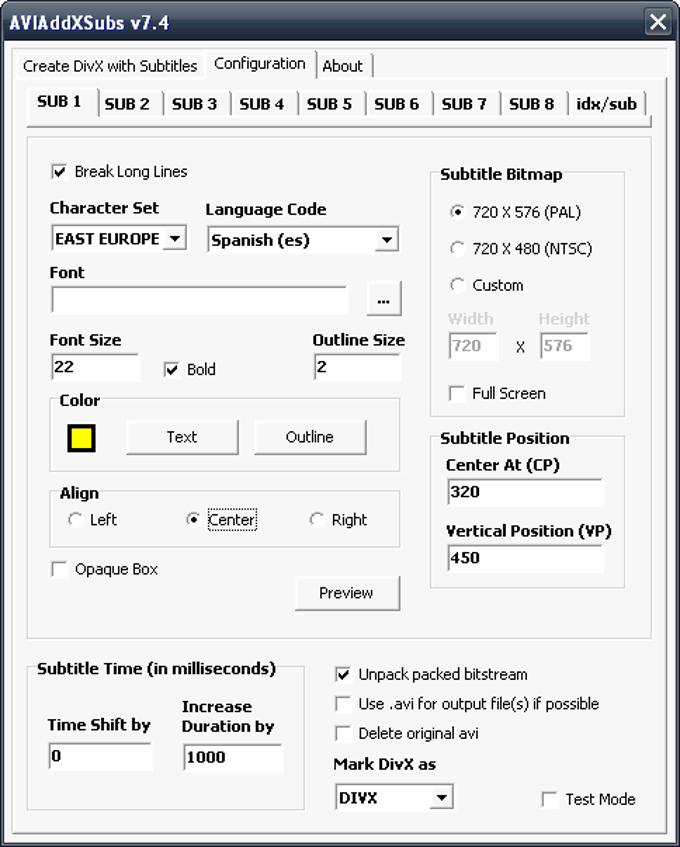
Task: Click the Preview button
Action: (347, 593)
